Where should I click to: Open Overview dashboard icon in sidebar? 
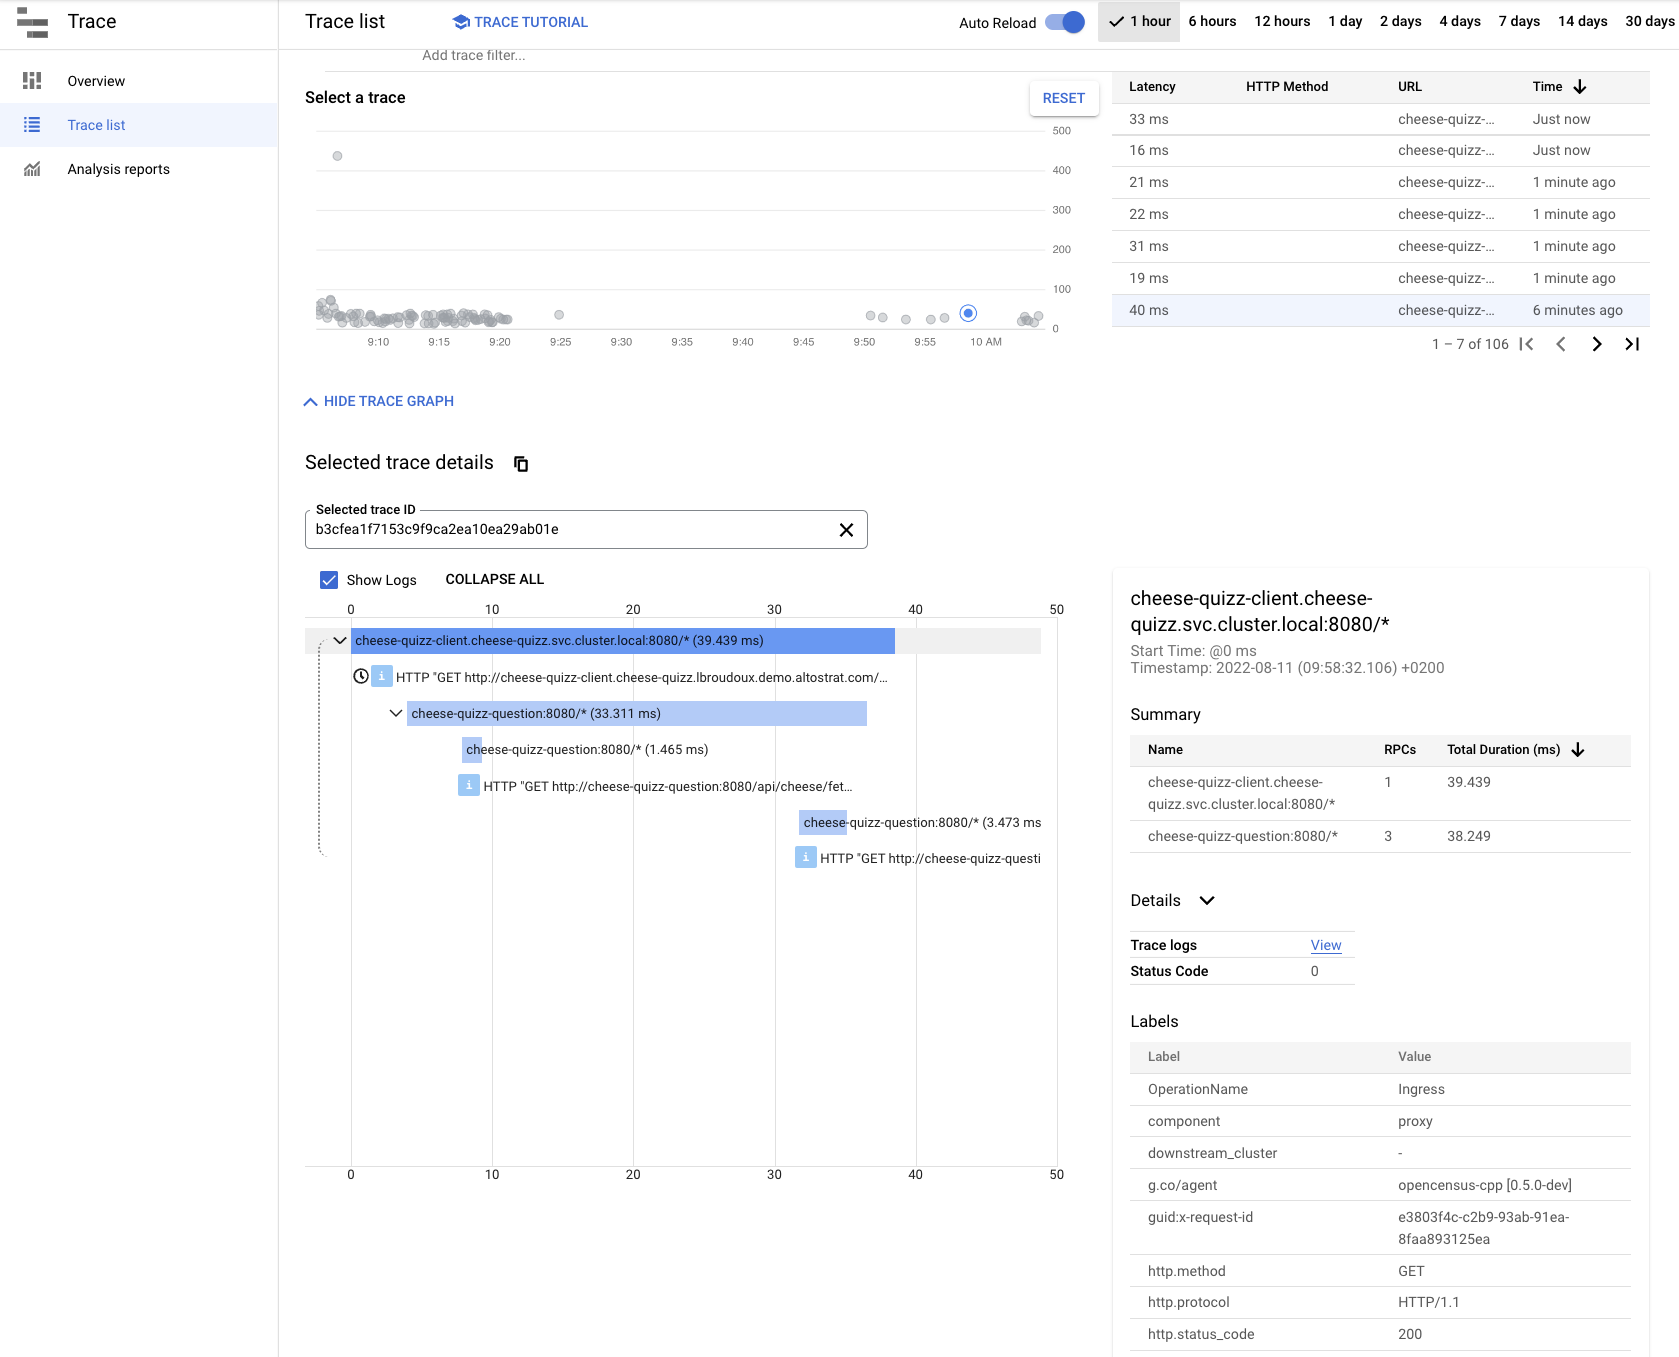(32, 80)
